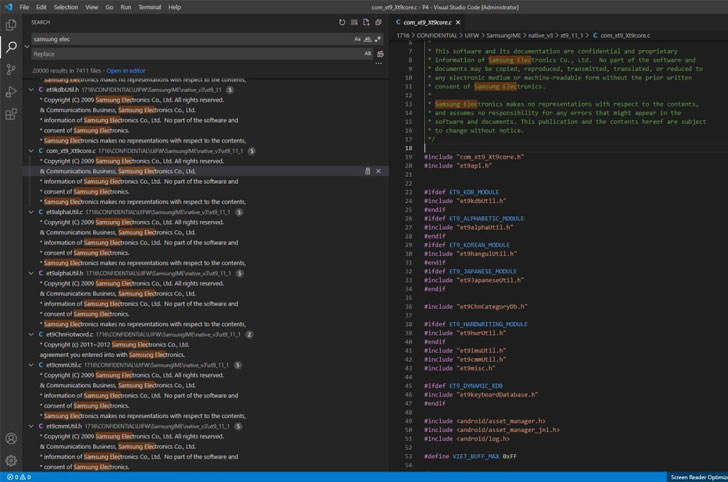The height and width of the screenshot is (482, 728).
Task: Collapse et9alphaUtil.c search results
Action: tap(29, 212)
